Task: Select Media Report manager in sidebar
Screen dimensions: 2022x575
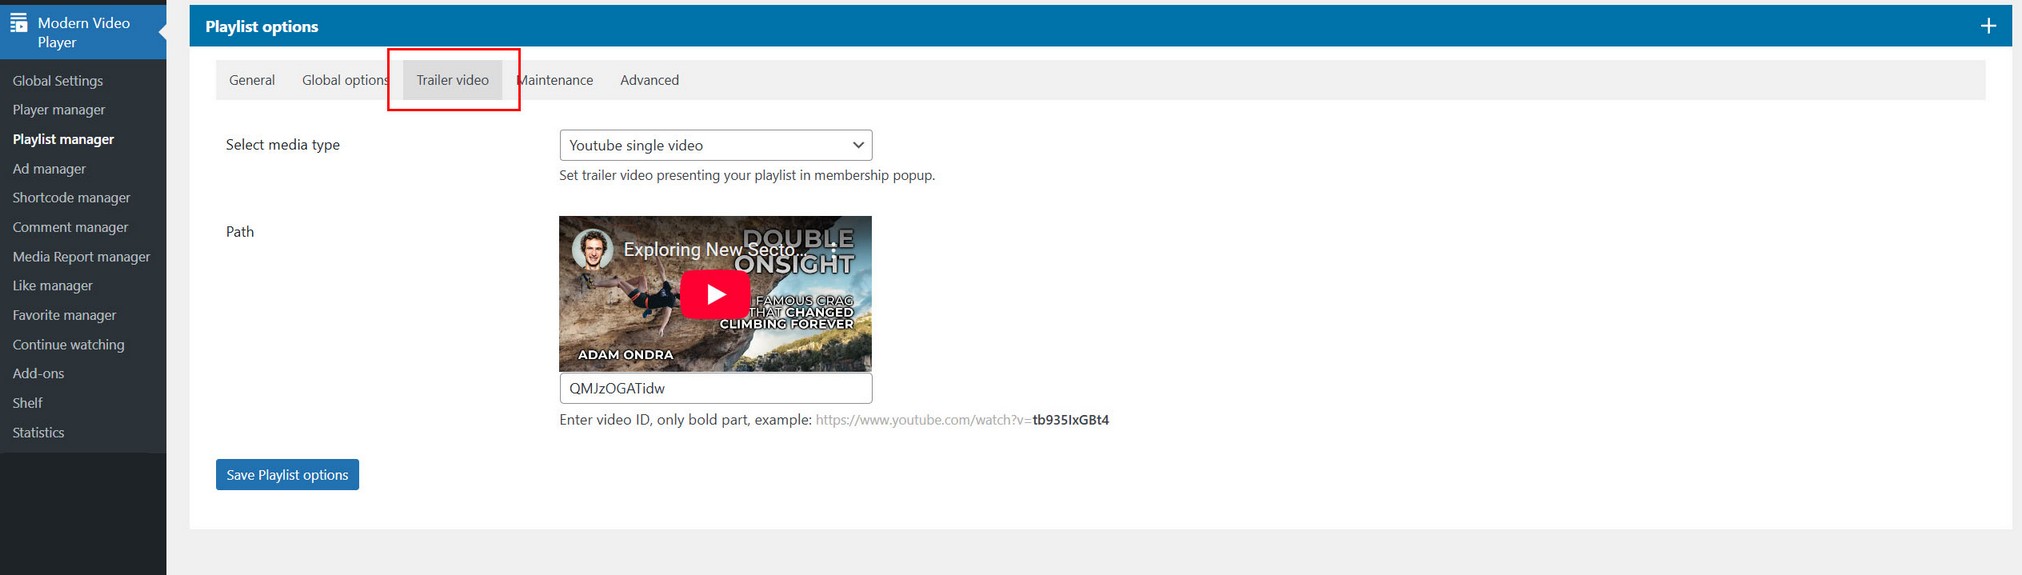Action: (x=81, y=257)
